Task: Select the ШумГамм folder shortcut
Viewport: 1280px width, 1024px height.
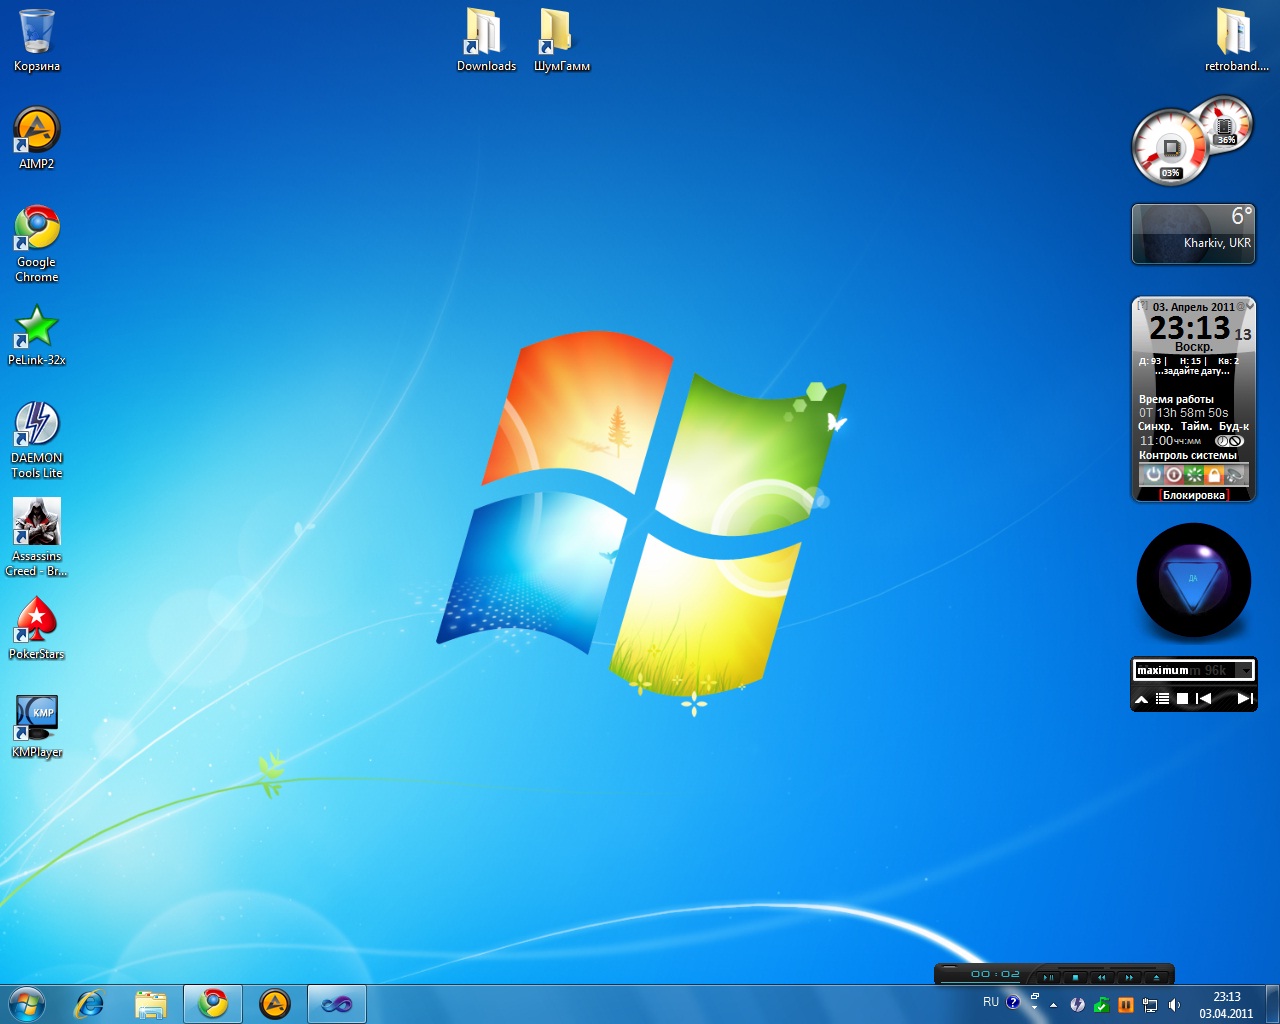Action: (x=562, y=41)
